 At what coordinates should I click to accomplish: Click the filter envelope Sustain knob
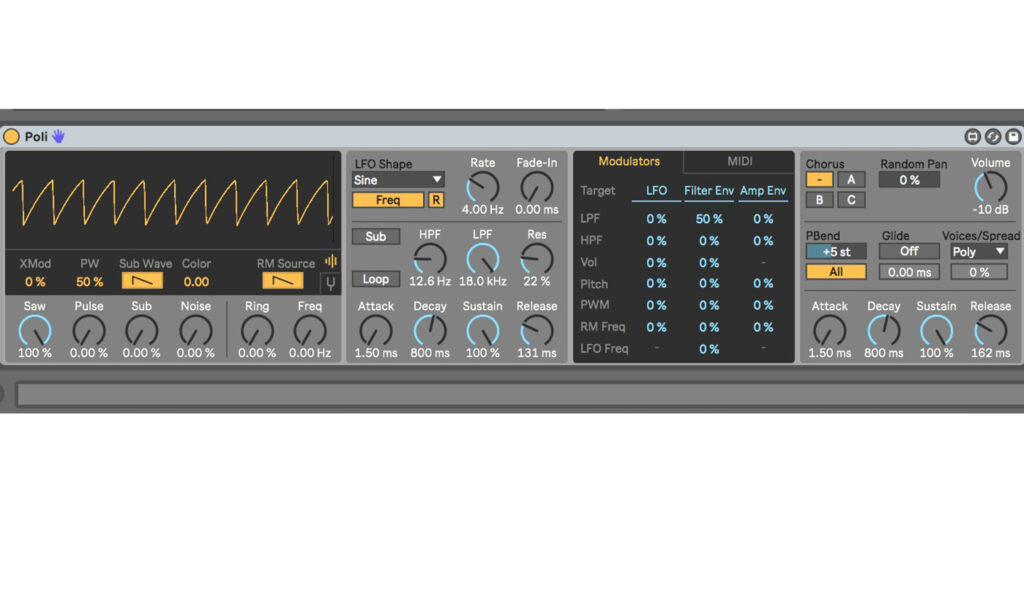[483, 331]
